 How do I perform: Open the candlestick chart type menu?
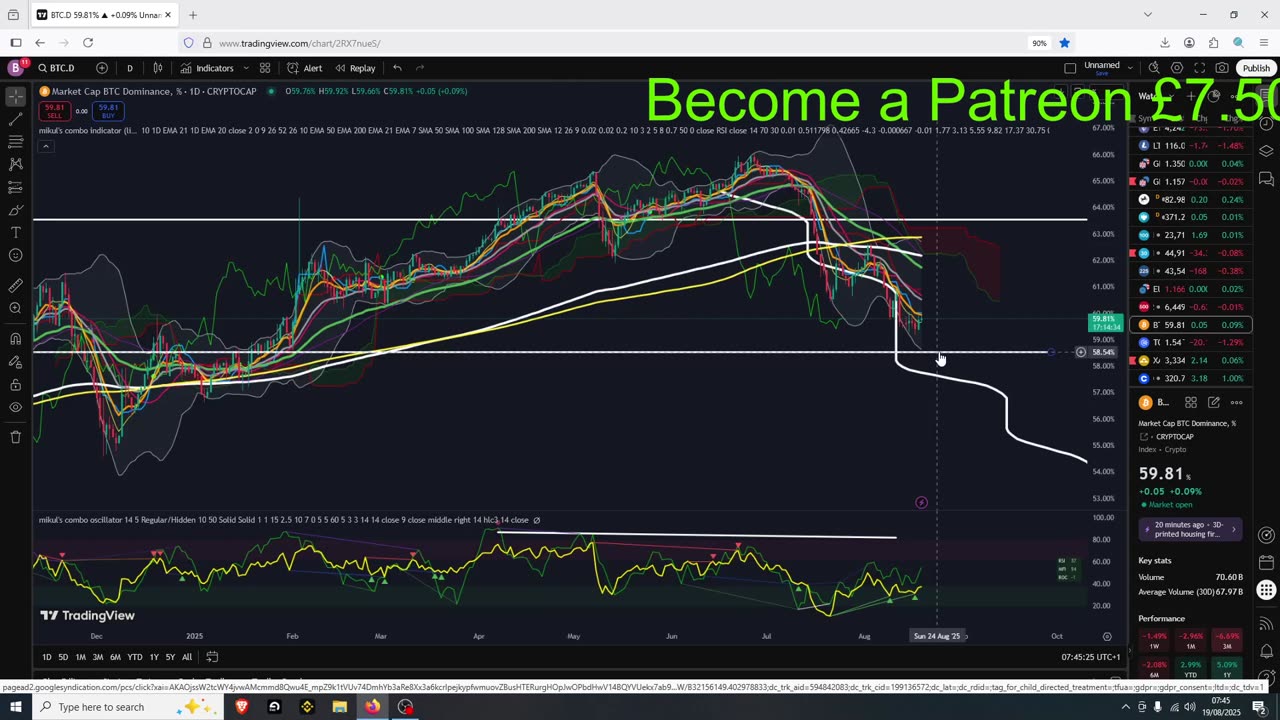pos(158,68)
